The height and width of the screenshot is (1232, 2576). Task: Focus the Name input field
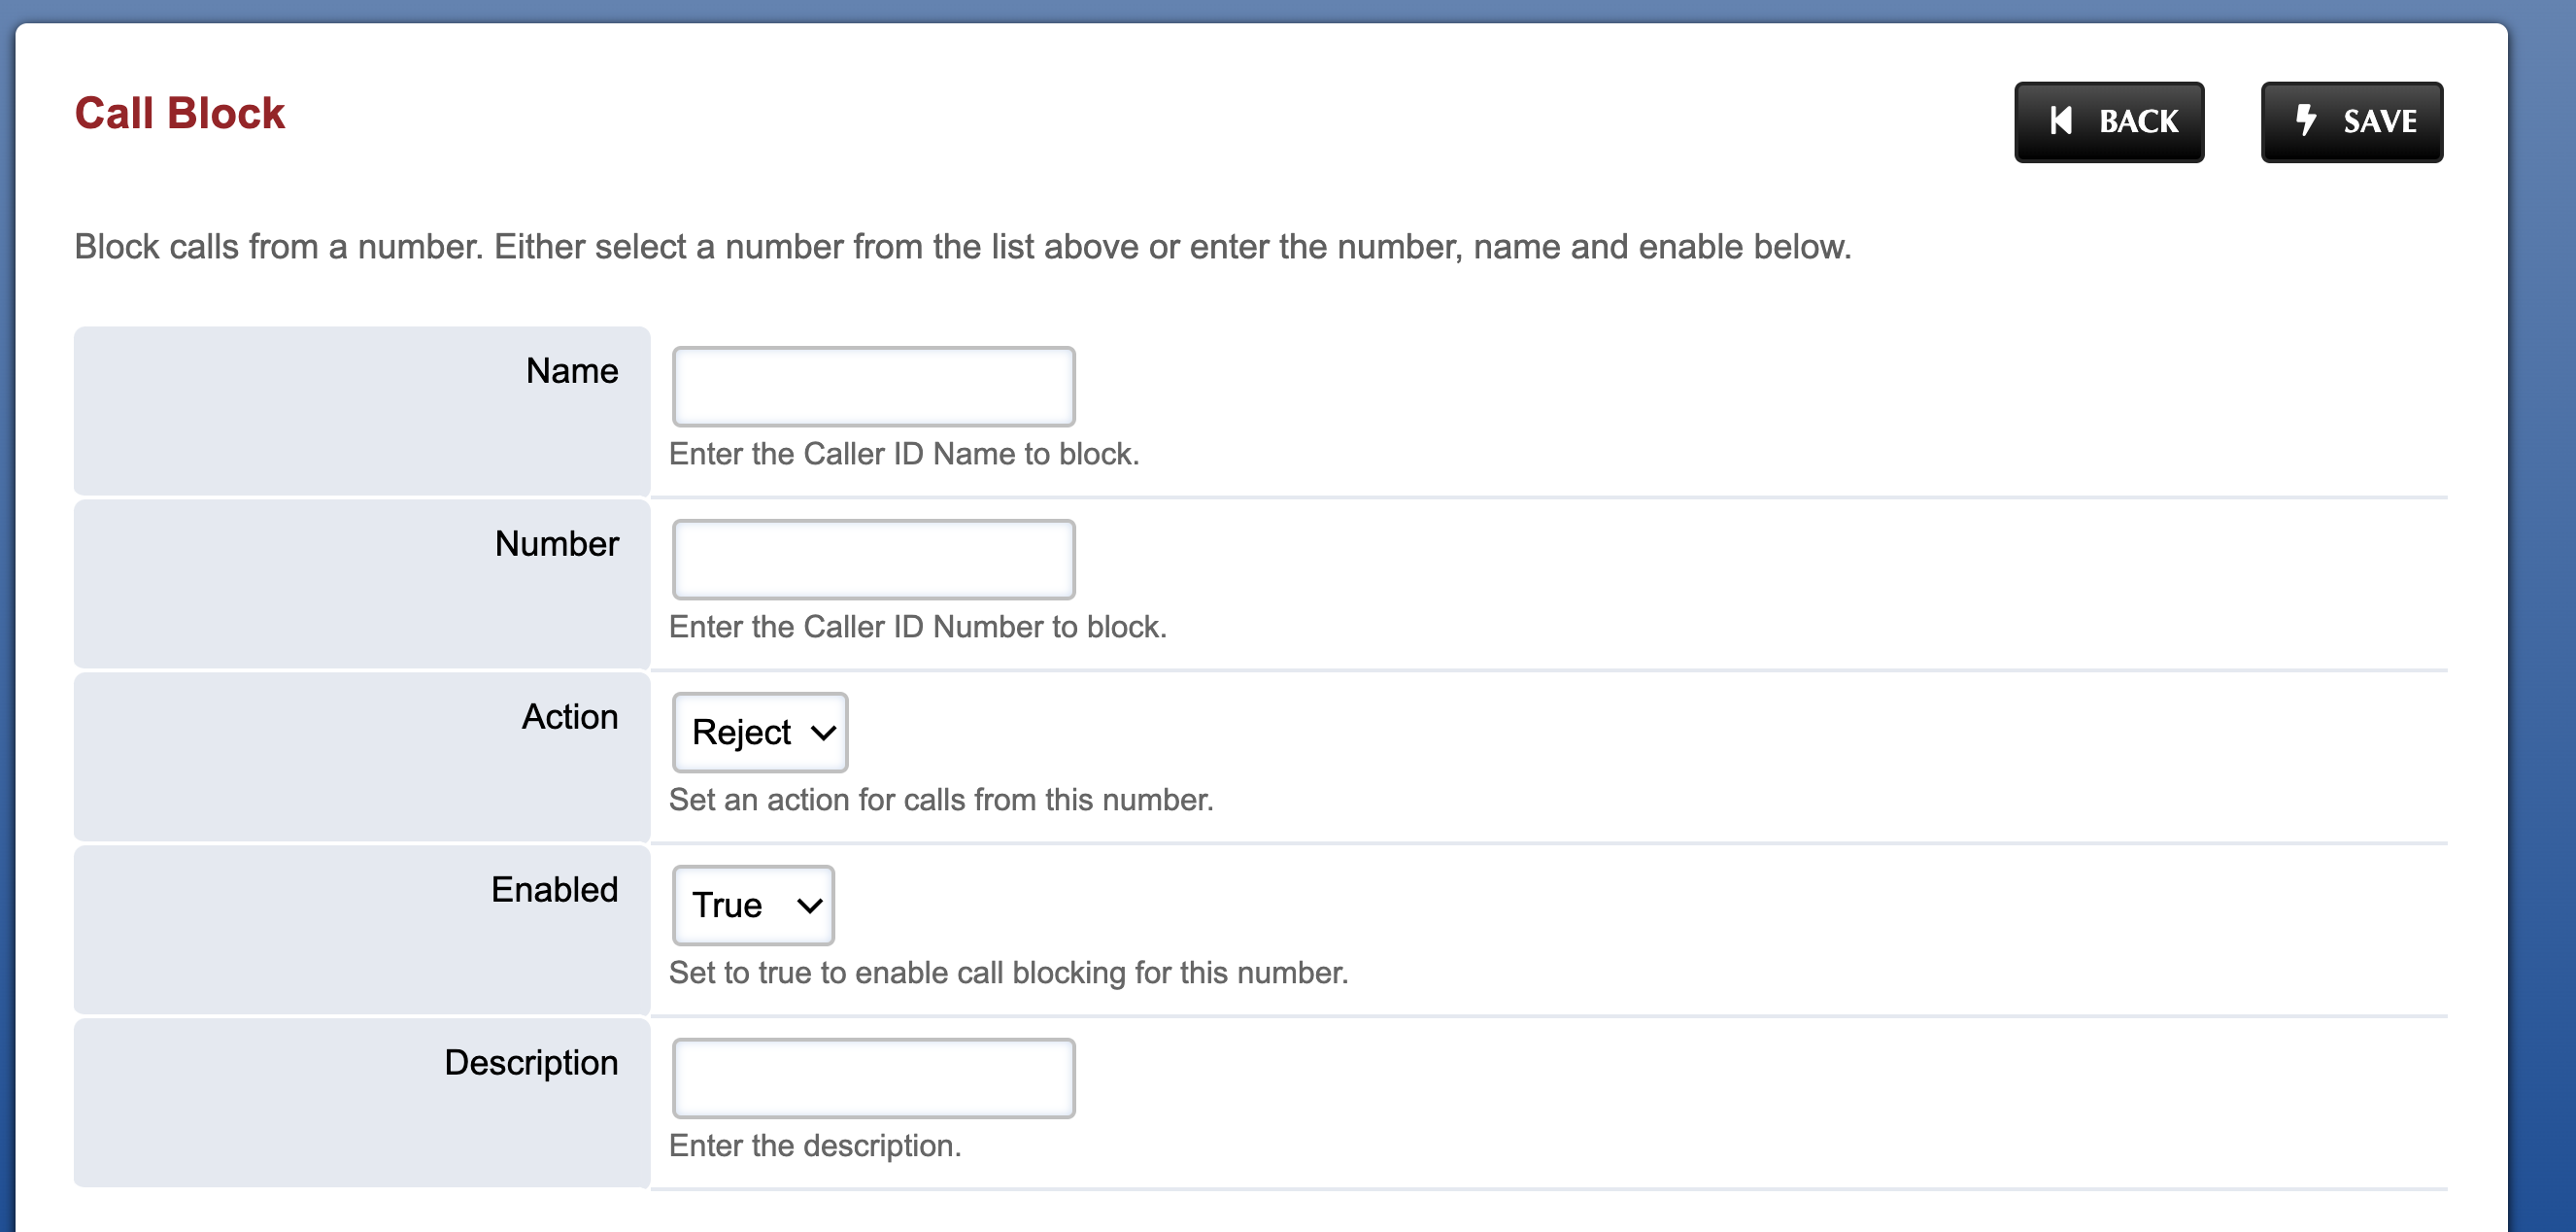tap(874, 386)
